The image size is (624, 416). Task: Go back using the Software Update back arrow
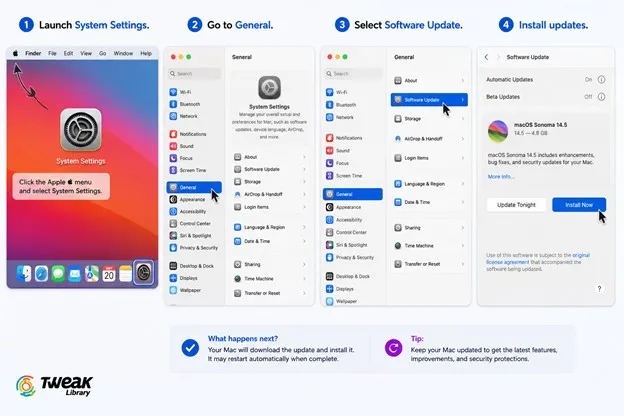[486, 57]
